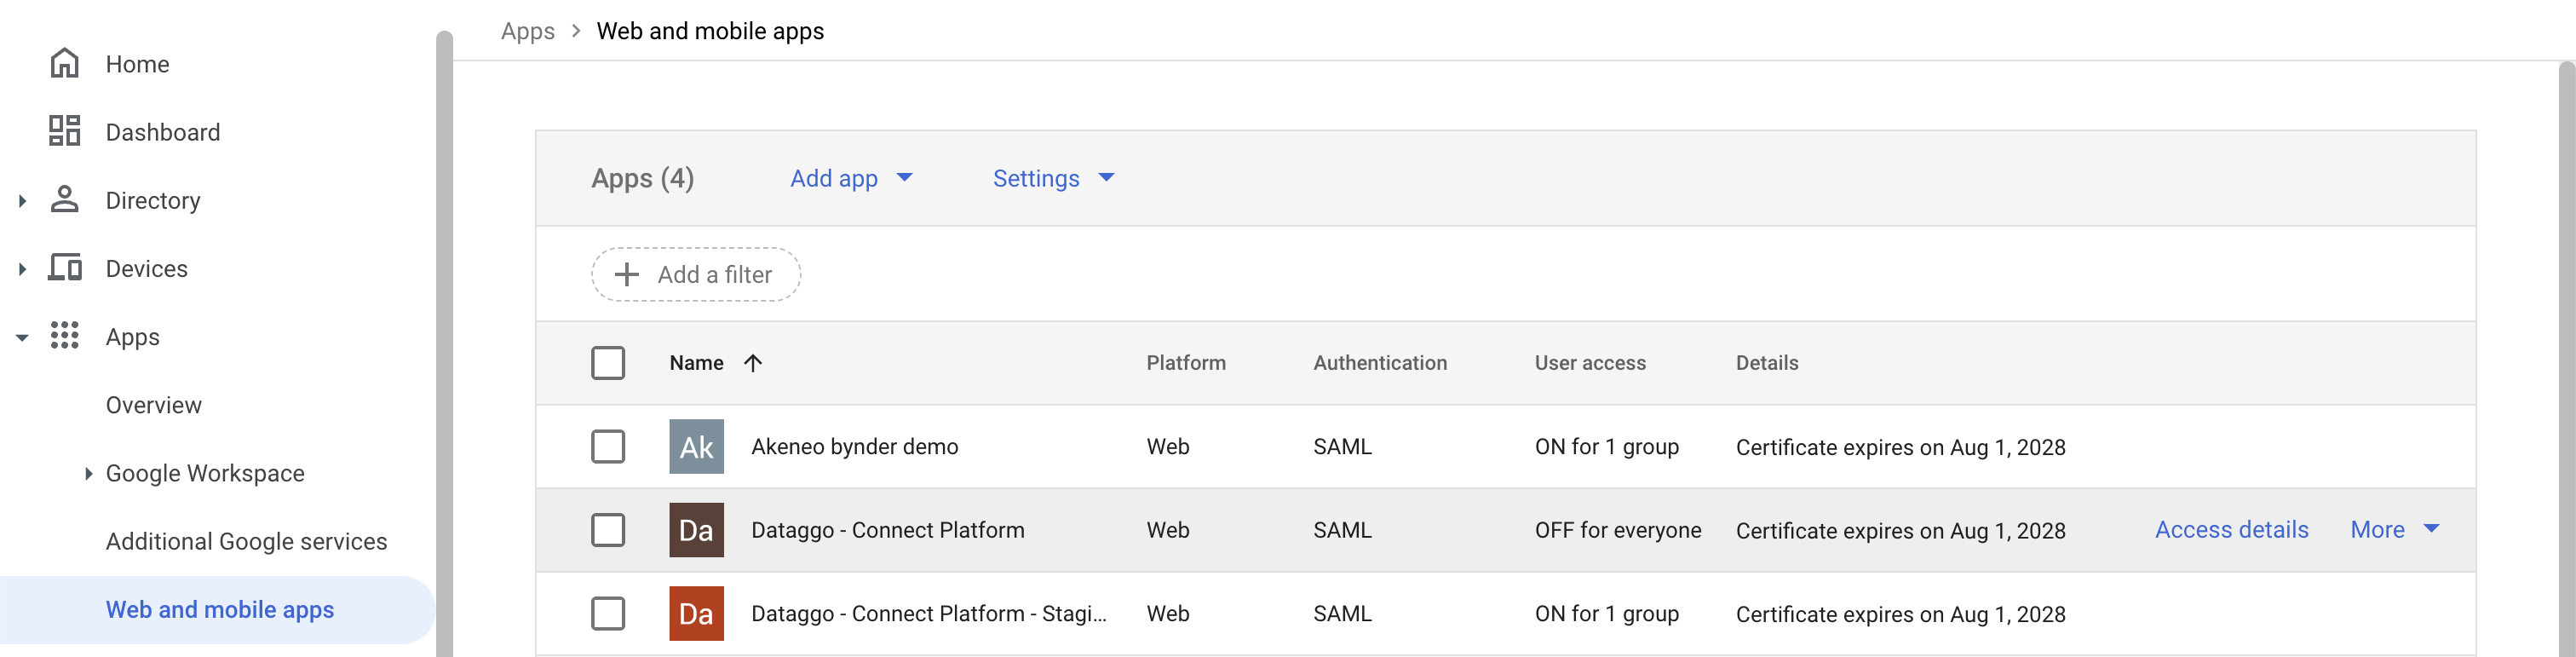This screenshot has height=657, width=2576.
Task: Click Apps (4) table title
Action: pyautogui.click(x=642, y=178)
